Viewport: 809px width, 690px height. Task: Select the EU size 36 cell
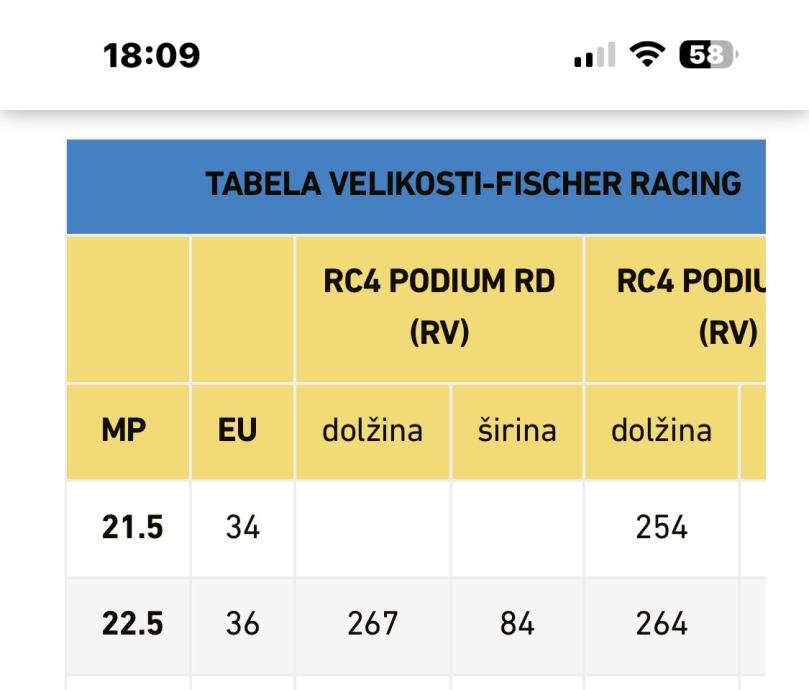pos(242,623)
